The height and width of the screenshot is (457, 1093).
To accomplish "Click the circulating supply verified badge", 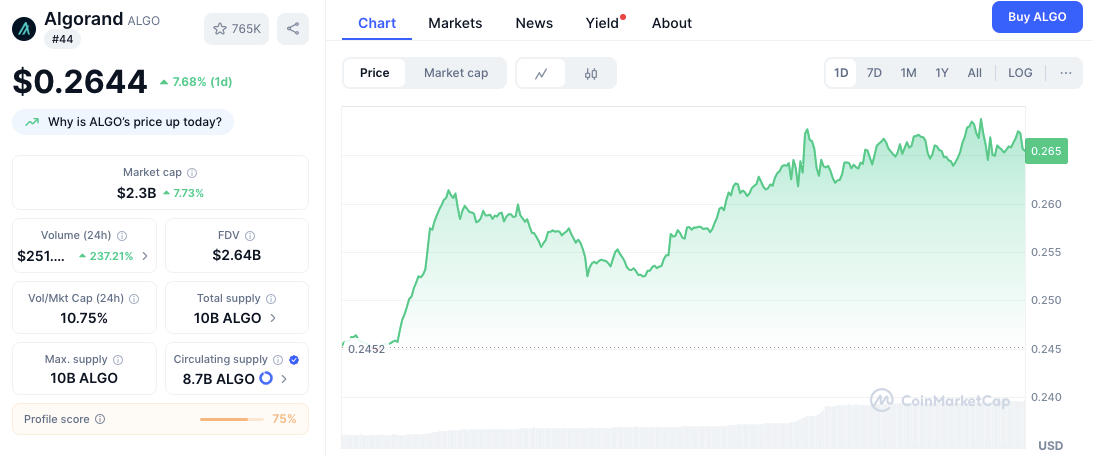I will click(x=294, y=359).
